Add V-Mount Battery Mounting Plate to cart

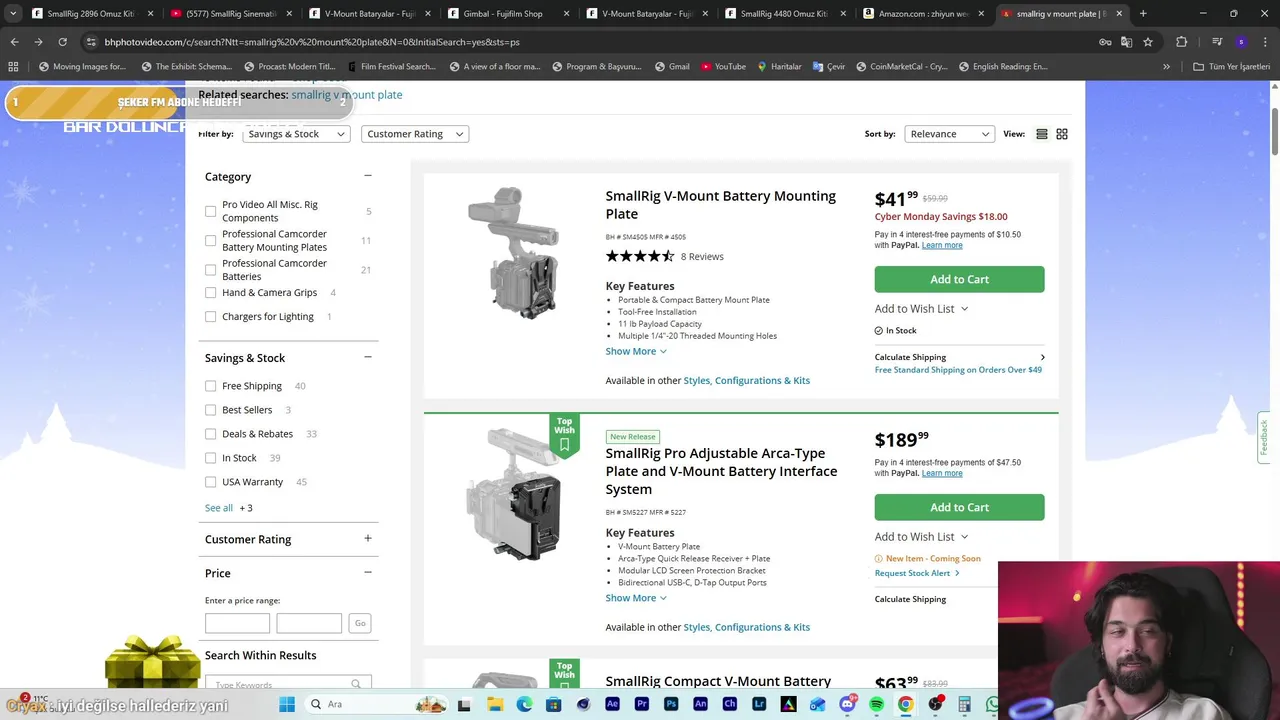pos(959,279)
